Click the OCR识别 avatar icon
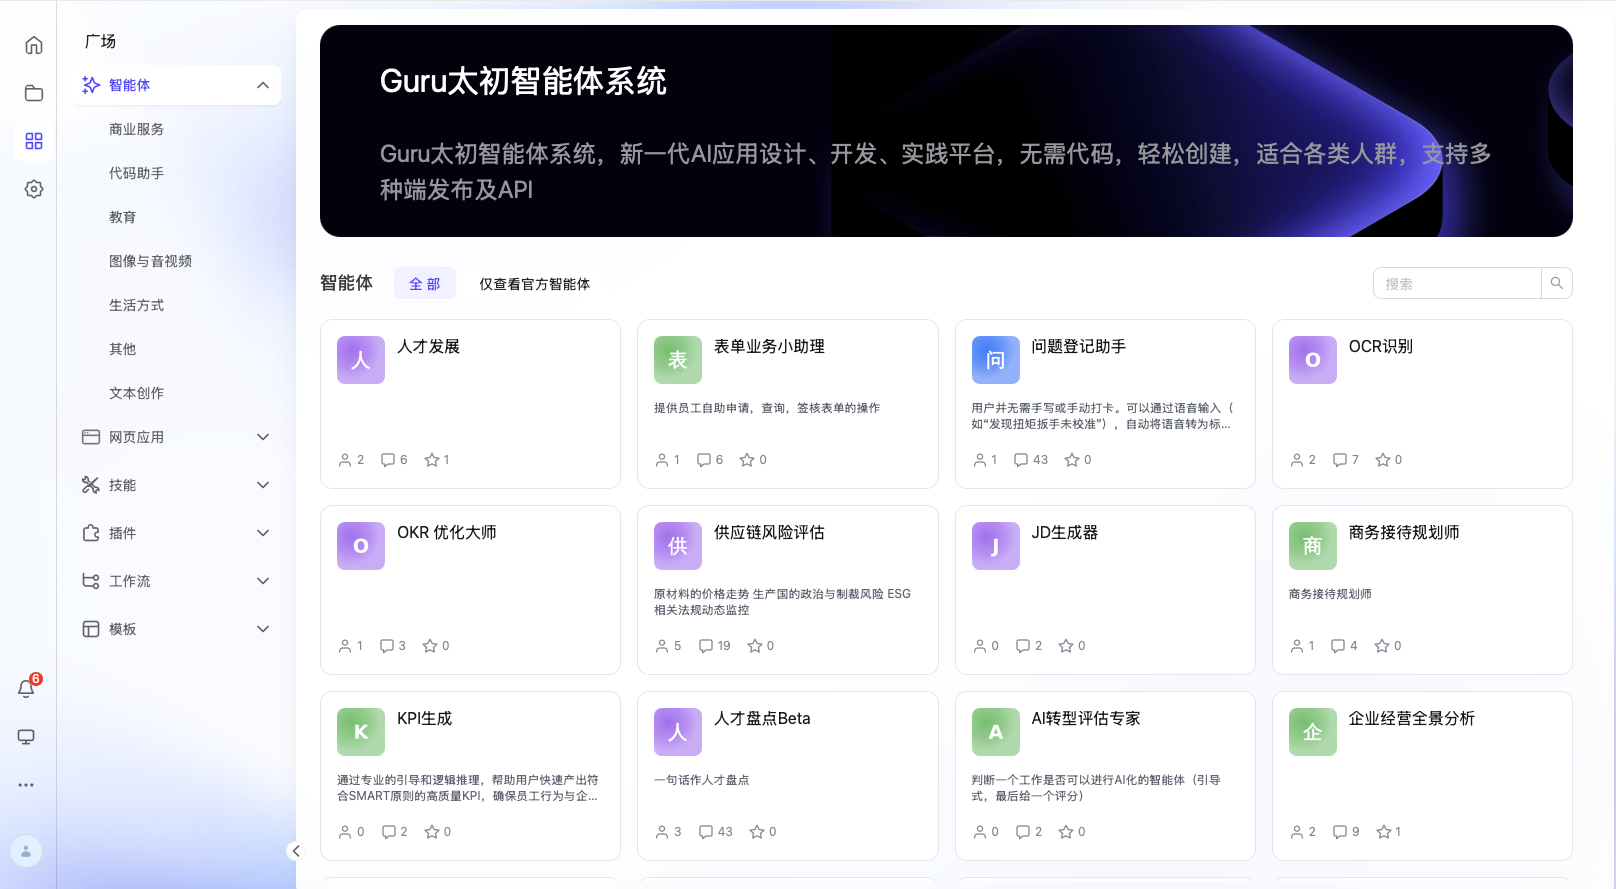This screenshot has height=889, width=1616. 1313,360
